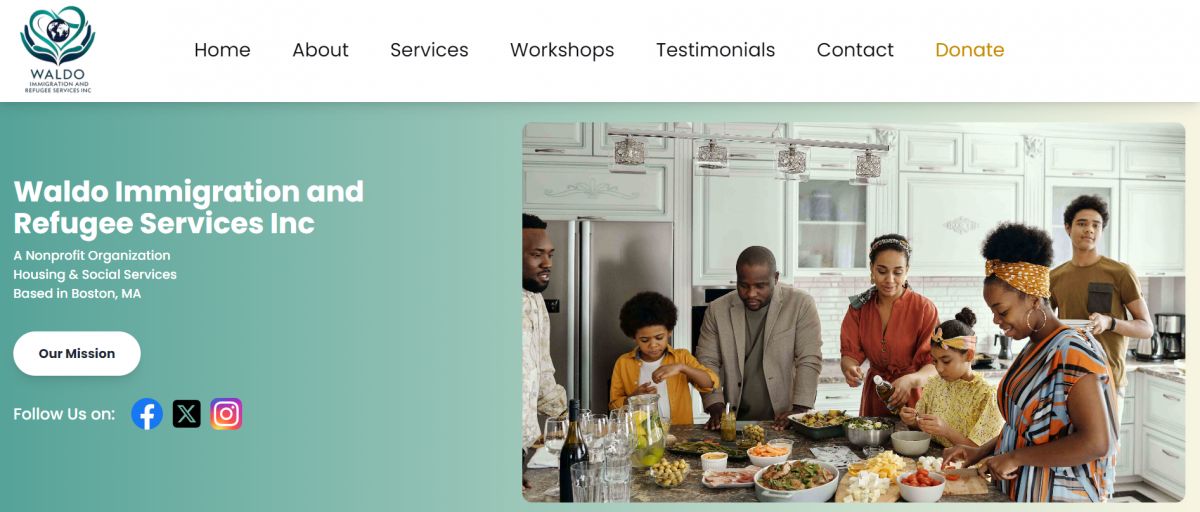Click the 'Based in Boston, MA' line
The height and width of the screenshot is (512, 1200).
pos(77,293)
